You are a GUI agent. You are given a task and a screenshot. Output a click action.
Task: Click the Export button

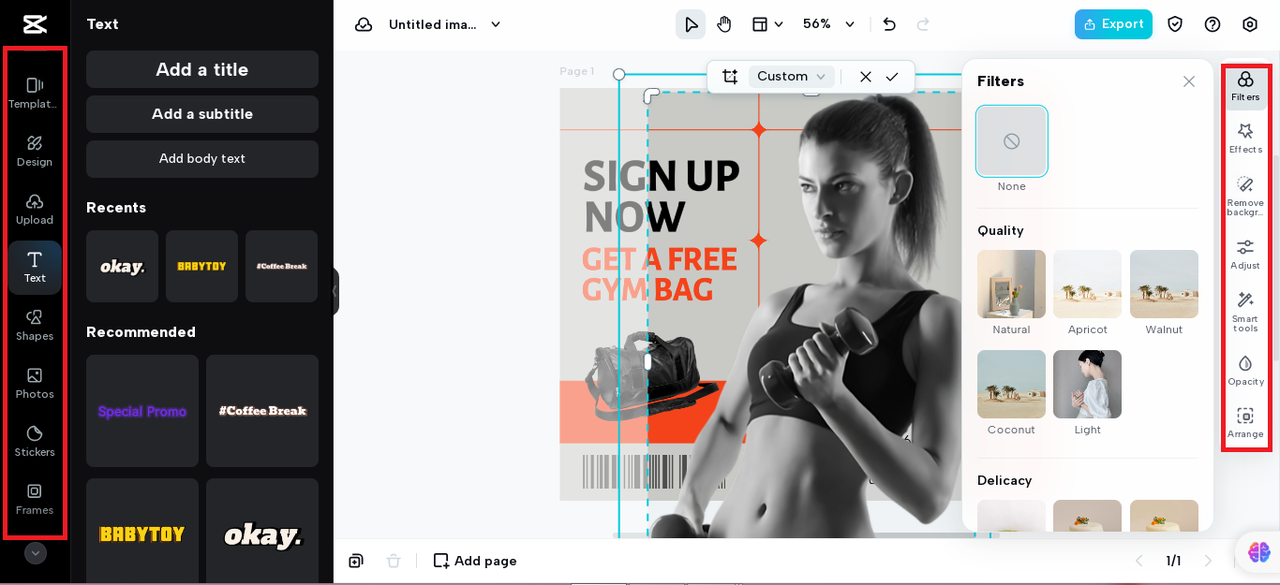click(1113, 24)
